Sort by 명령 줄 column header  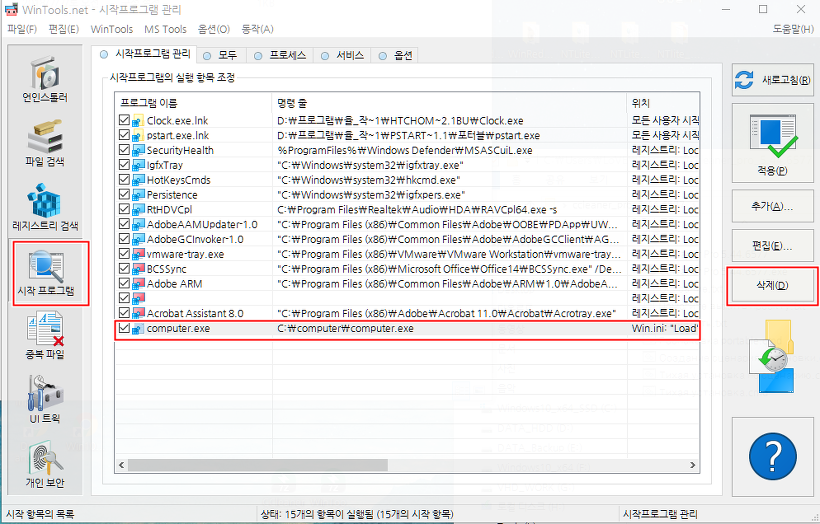point(450,103)
